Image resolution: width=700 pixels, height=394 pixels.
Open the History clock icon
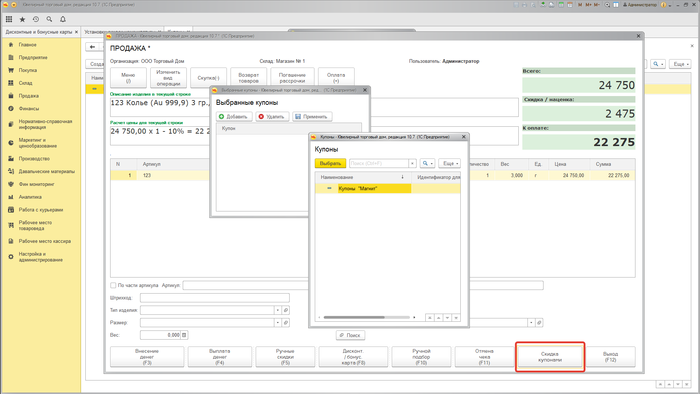36,19
